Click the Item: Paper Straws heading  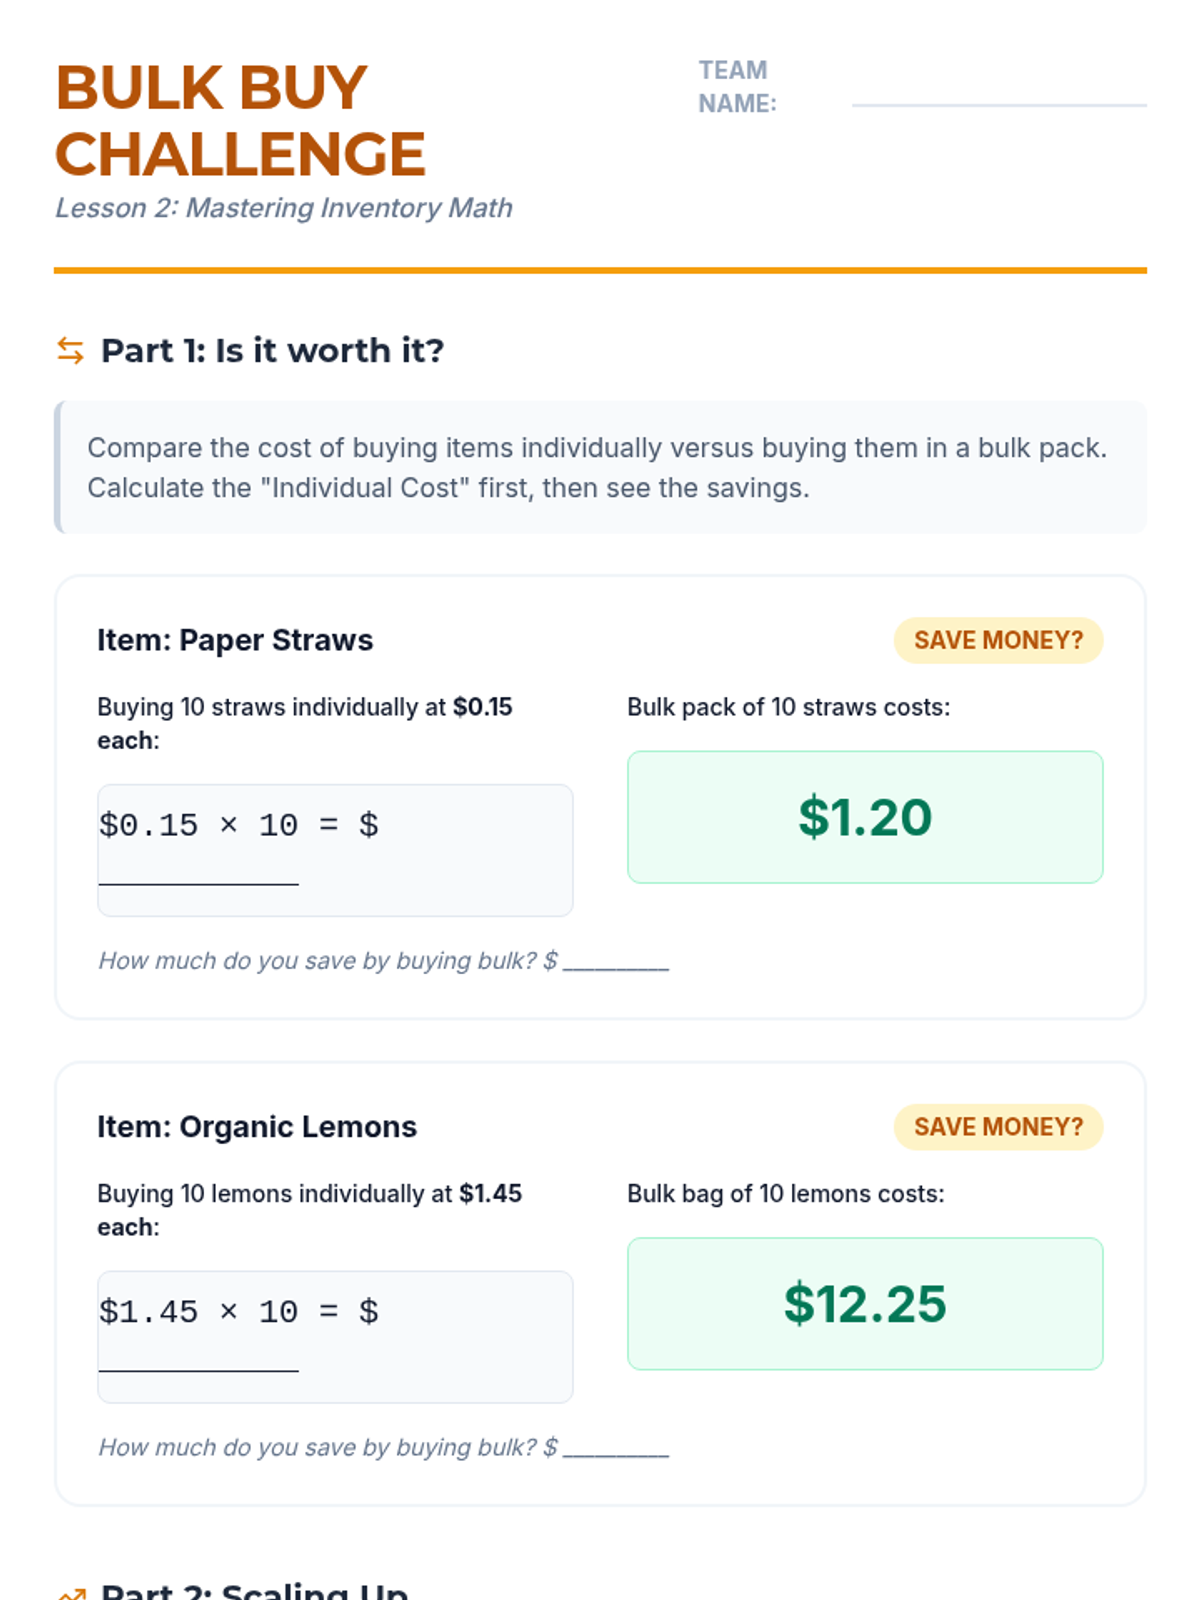[x=235, y=640]
